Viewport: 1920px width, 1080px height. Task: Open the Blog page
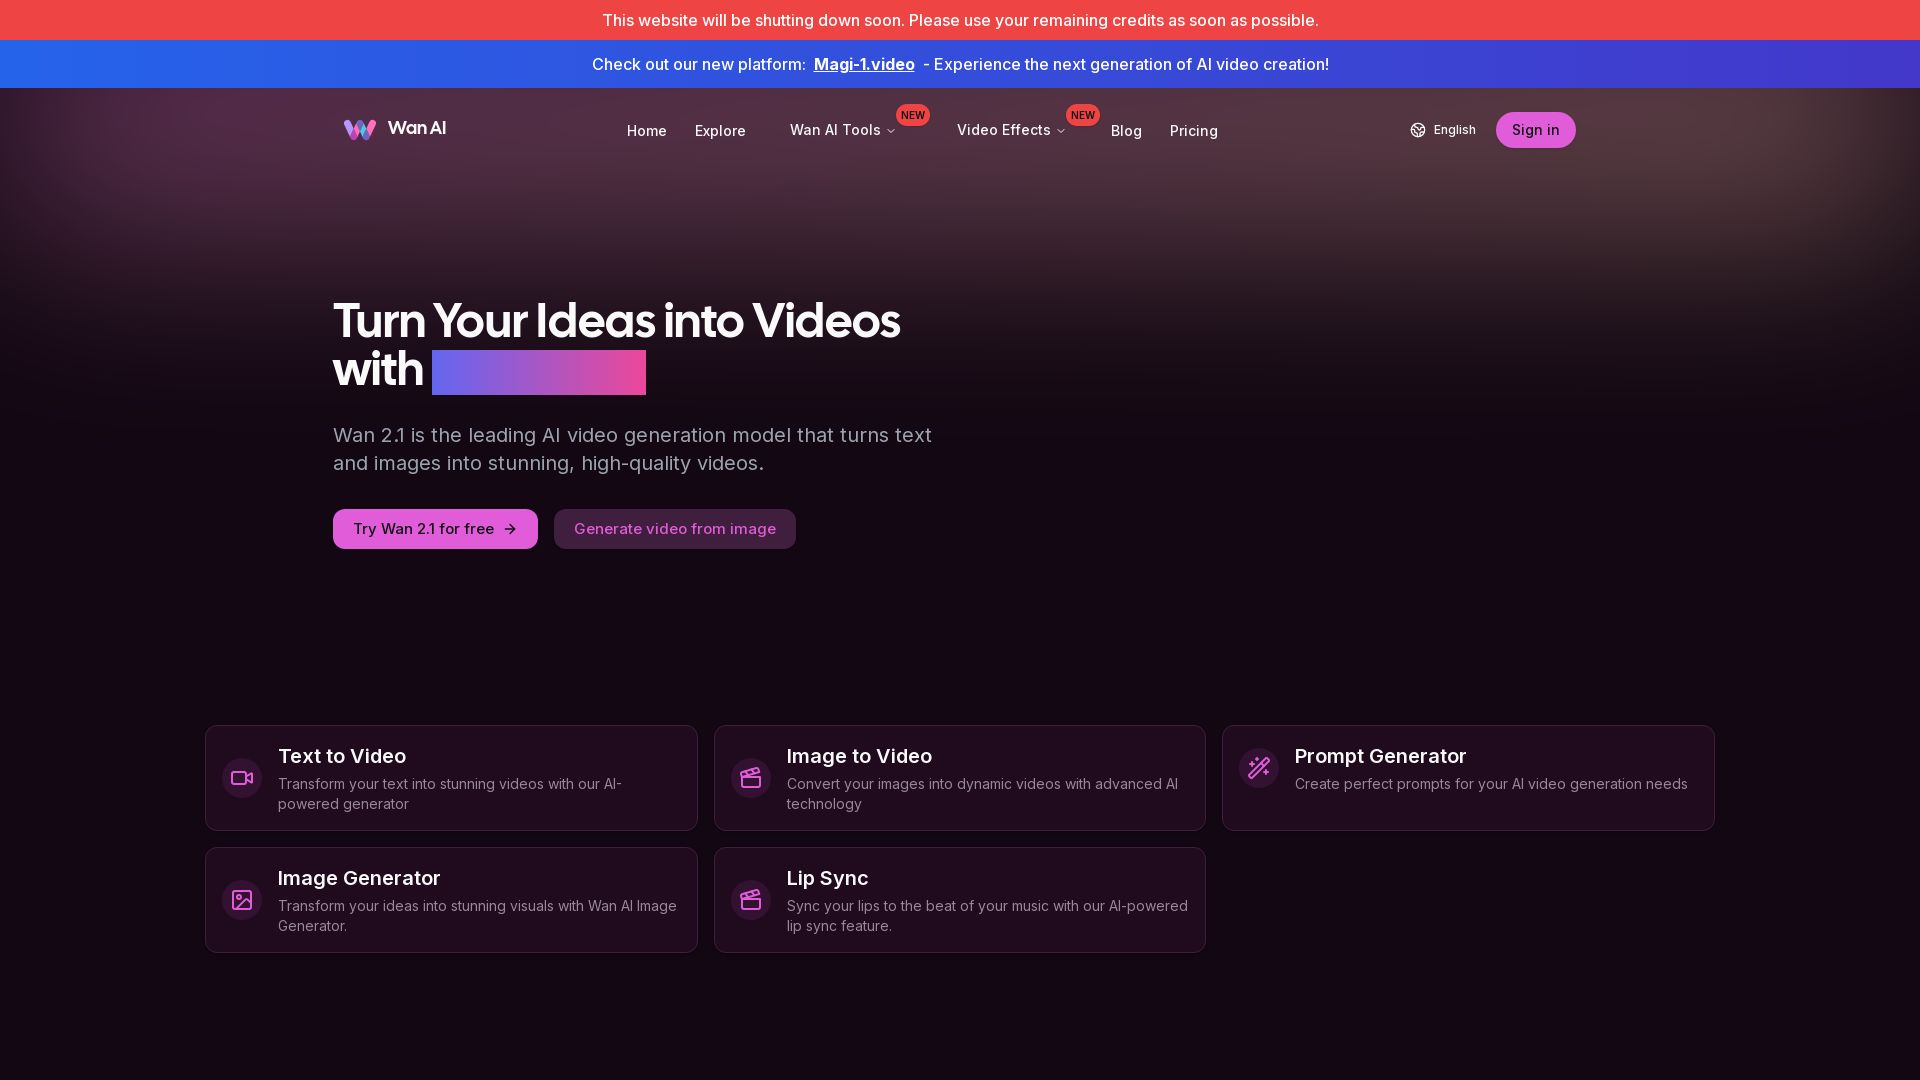(x=1126, y=131)
